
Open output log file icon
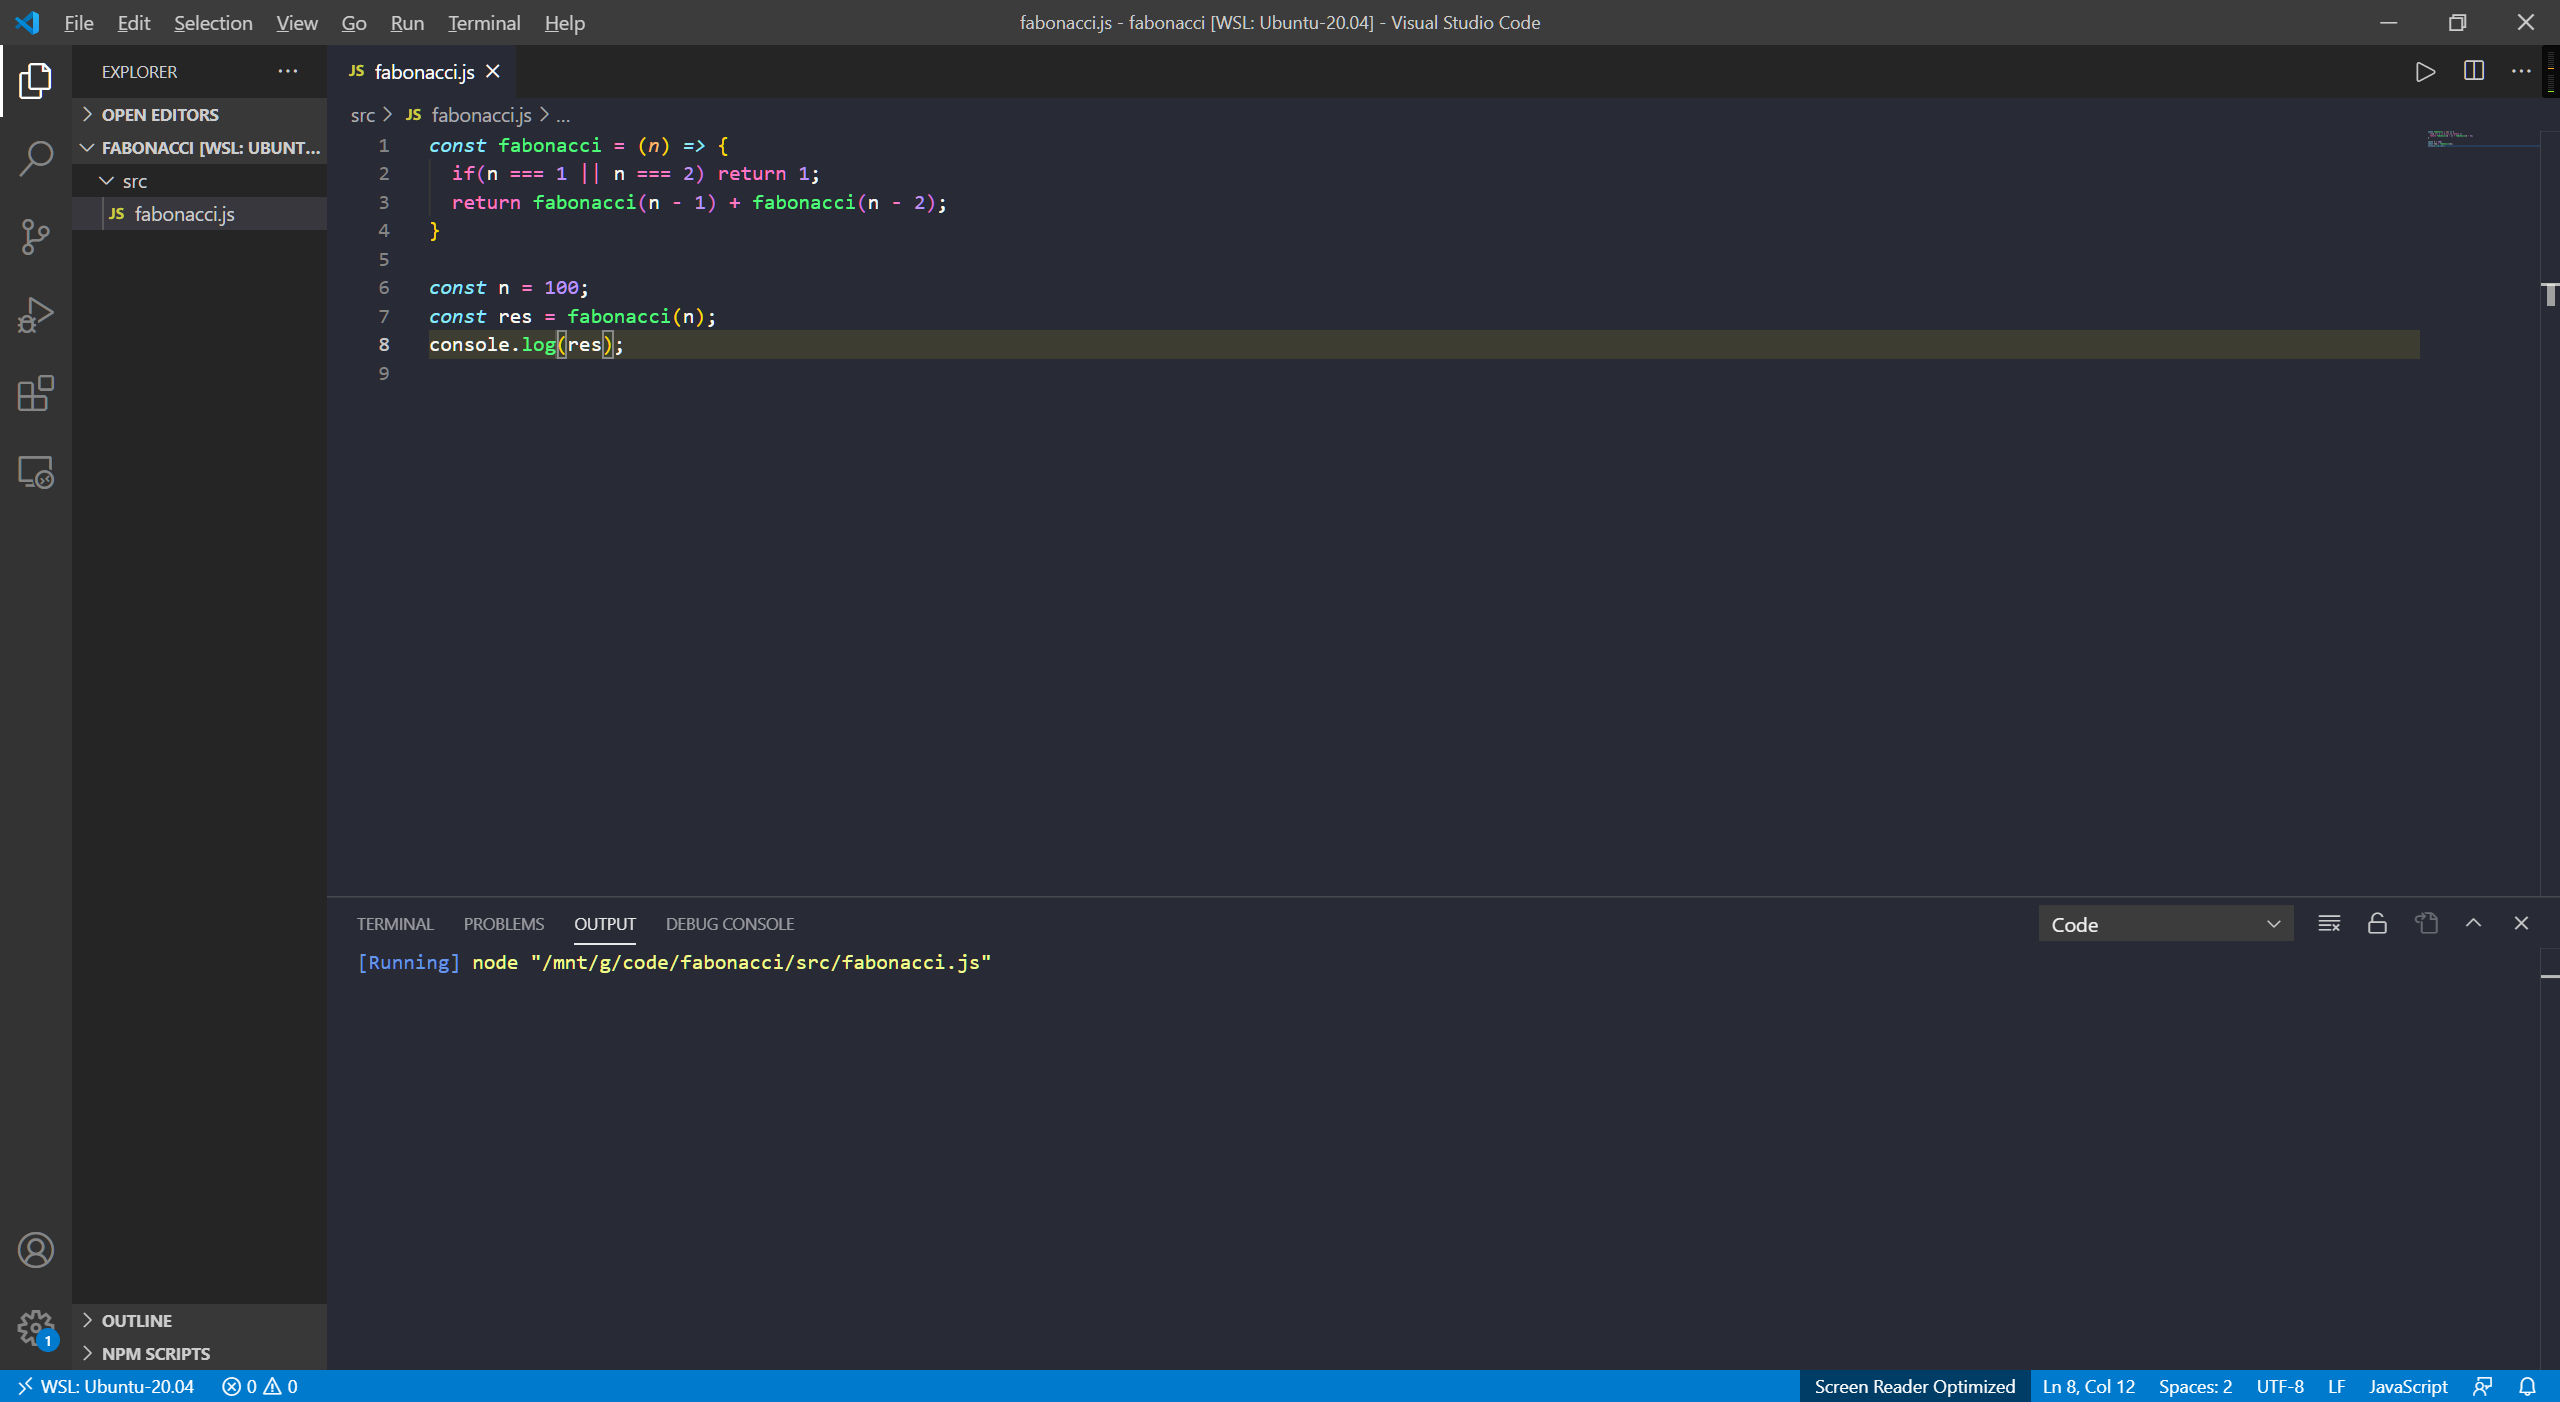click(2426, 924)
